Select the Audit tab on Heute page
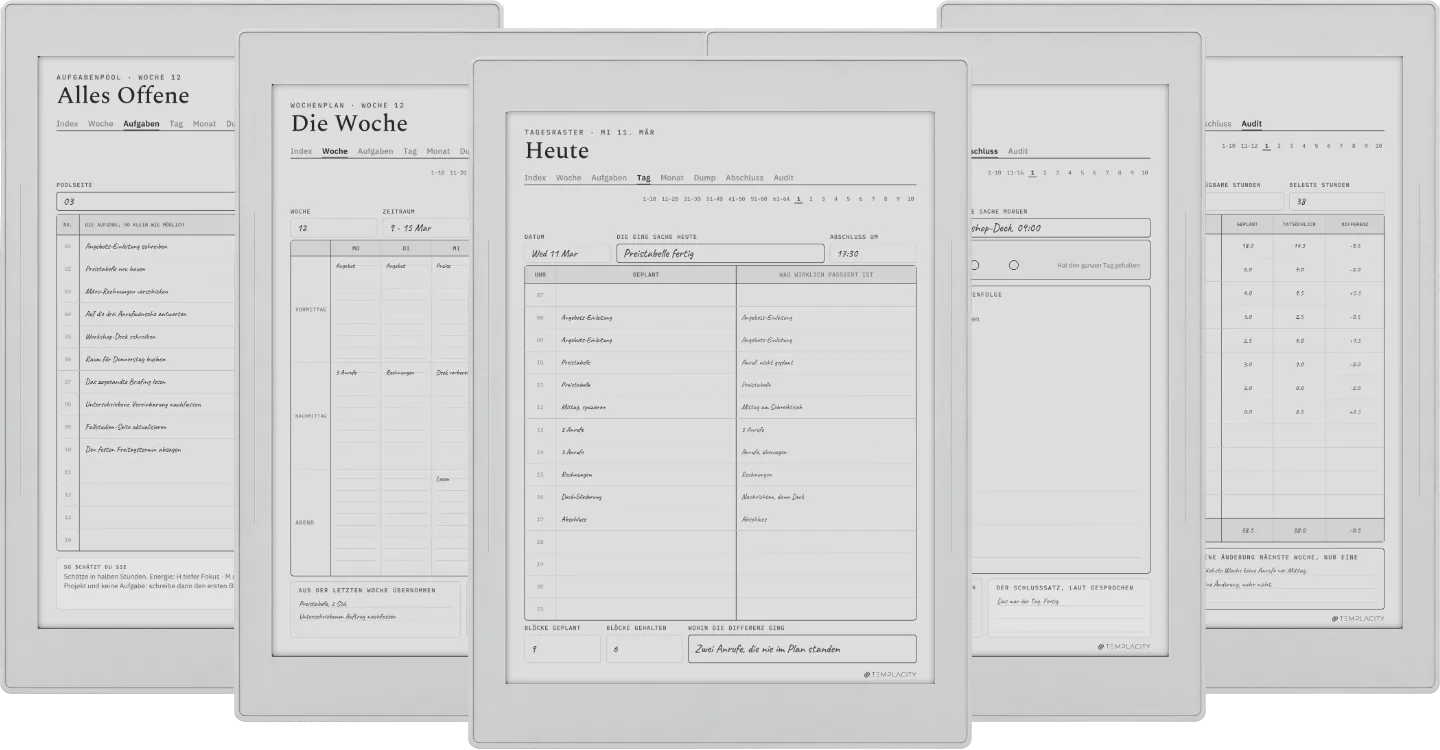1440x750 pixels. click(784, 178)
